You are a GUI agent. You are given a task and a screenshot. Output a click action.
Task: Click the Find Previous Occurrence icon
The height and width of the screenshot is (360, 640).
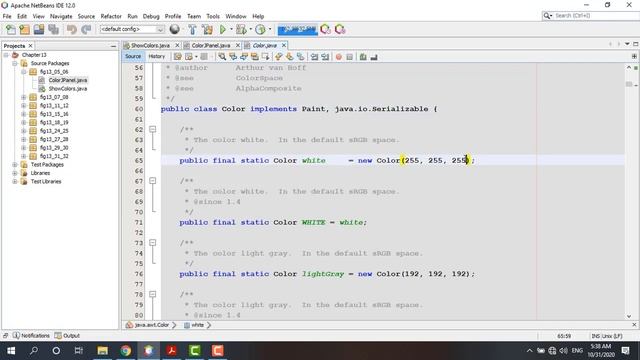click(233, 57)
